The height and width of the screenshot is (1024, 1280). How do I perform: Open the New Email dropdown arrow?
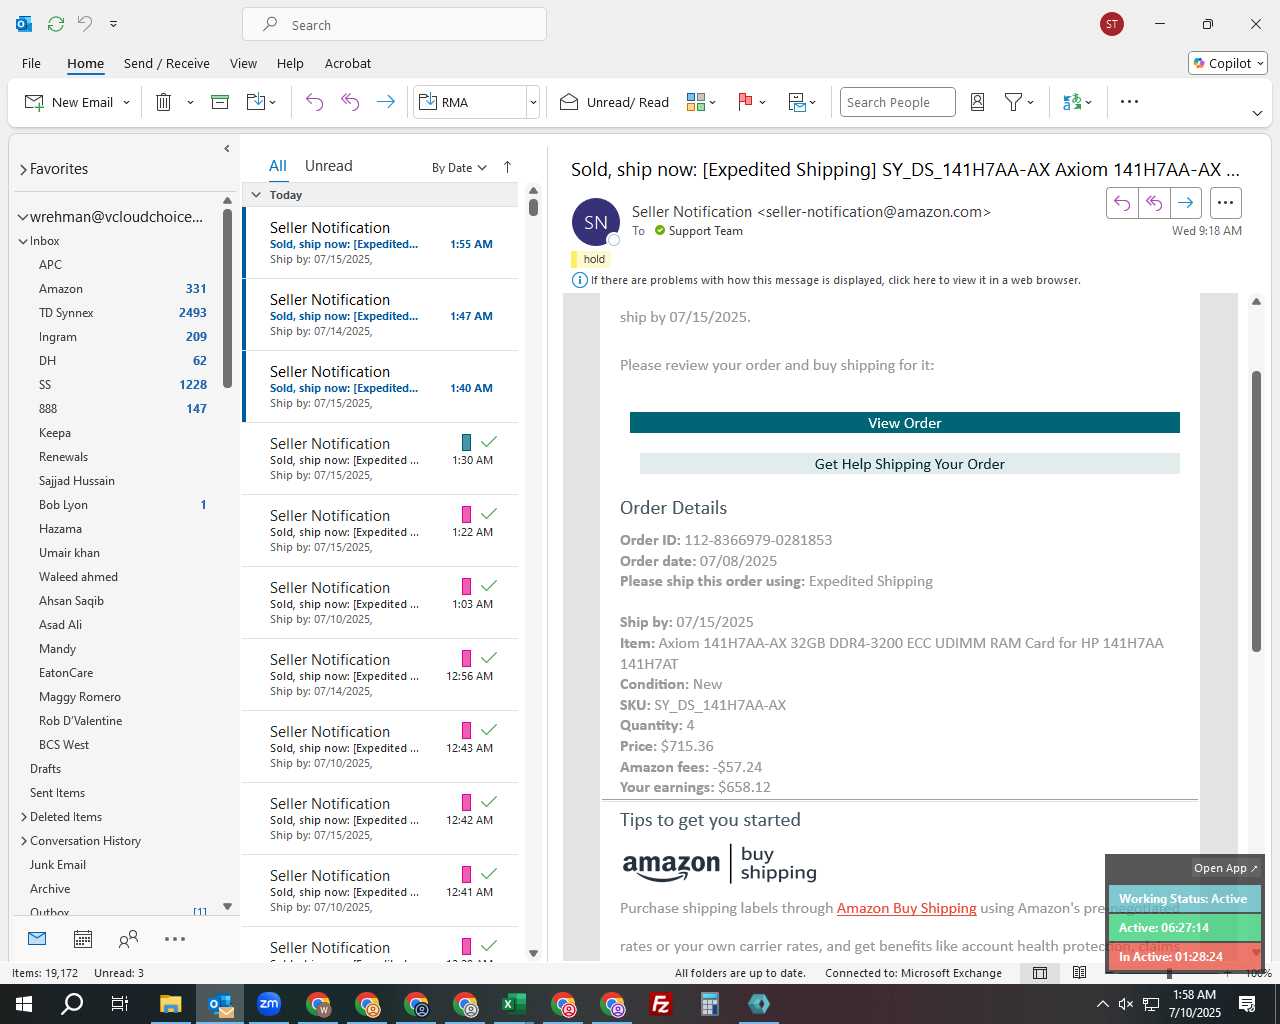coord(126,102)
